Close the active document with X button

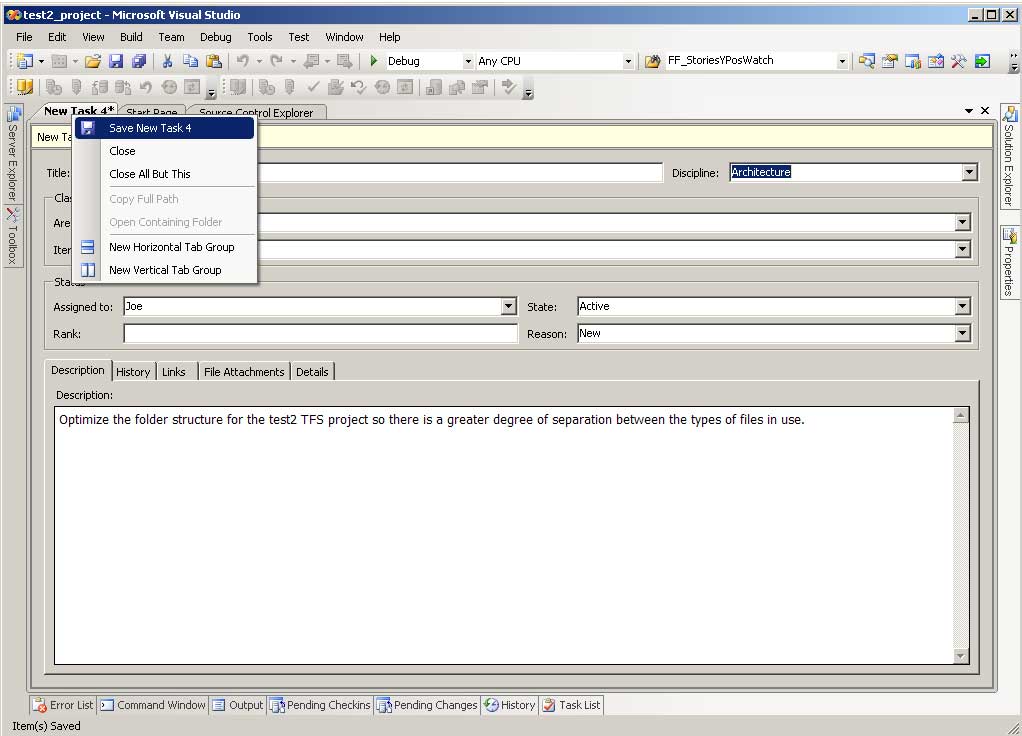point(985,111)
